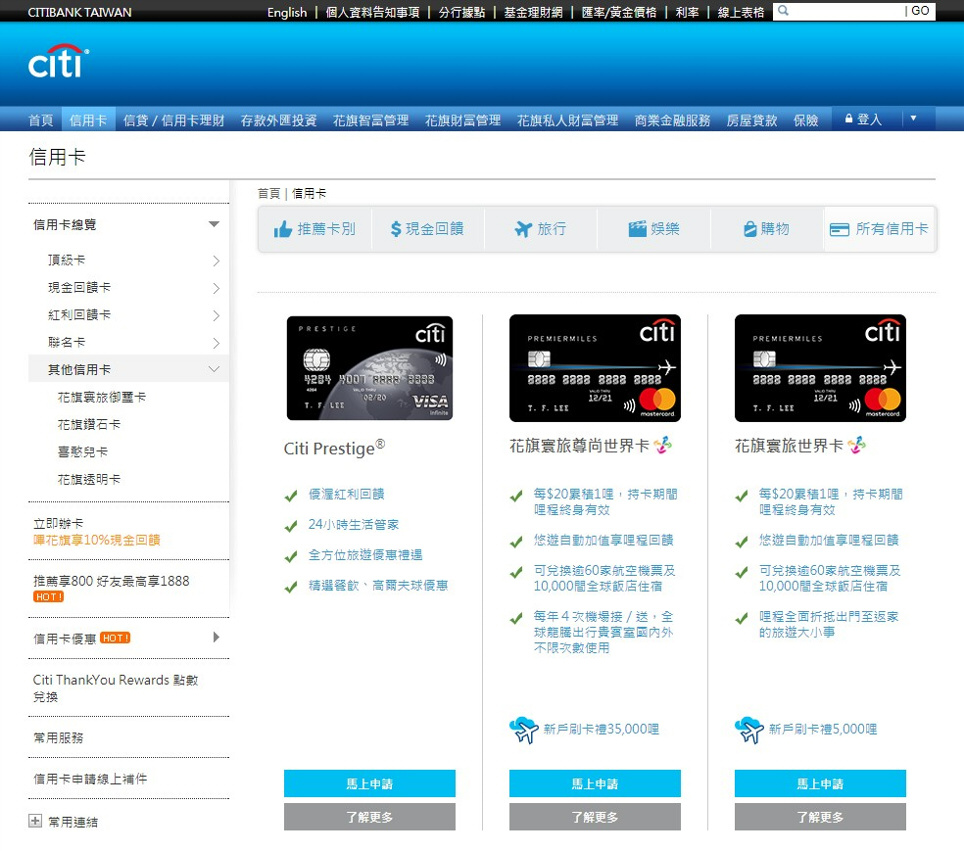
Task: Open 基金理財網 top link
Action: click(x=533, y=12)
